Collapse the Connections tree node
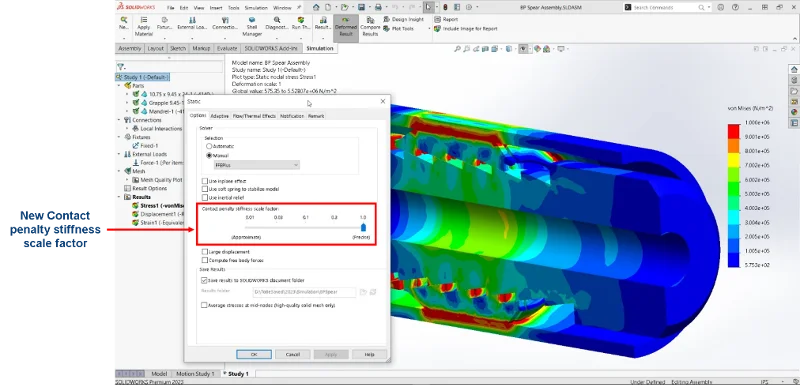Screen dimensions: 800x385 [x=120, y=120]
